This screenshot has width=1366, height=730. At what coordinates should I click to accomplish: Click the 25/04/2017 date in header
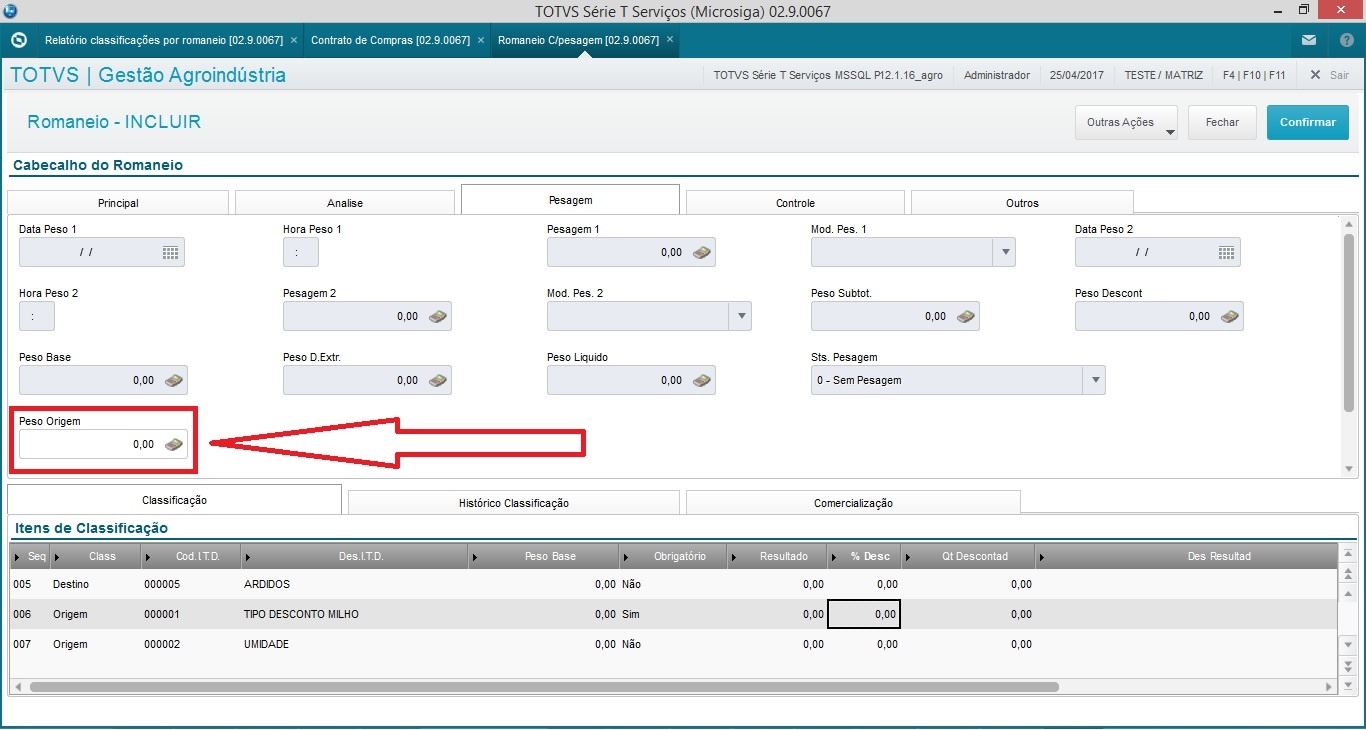[1076, 75]
